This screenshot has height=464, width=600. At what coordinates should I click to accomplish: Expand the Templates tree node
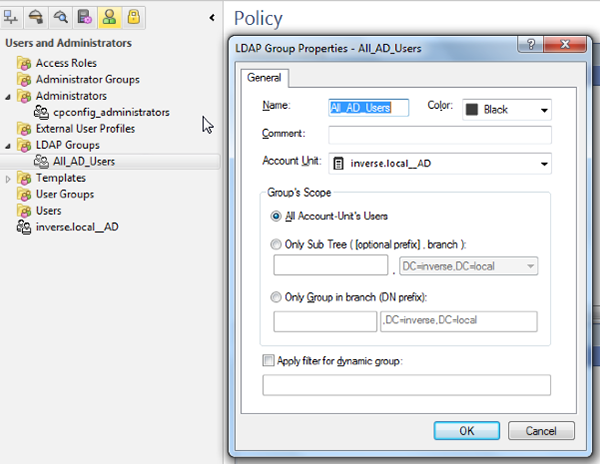coord(9,178)
